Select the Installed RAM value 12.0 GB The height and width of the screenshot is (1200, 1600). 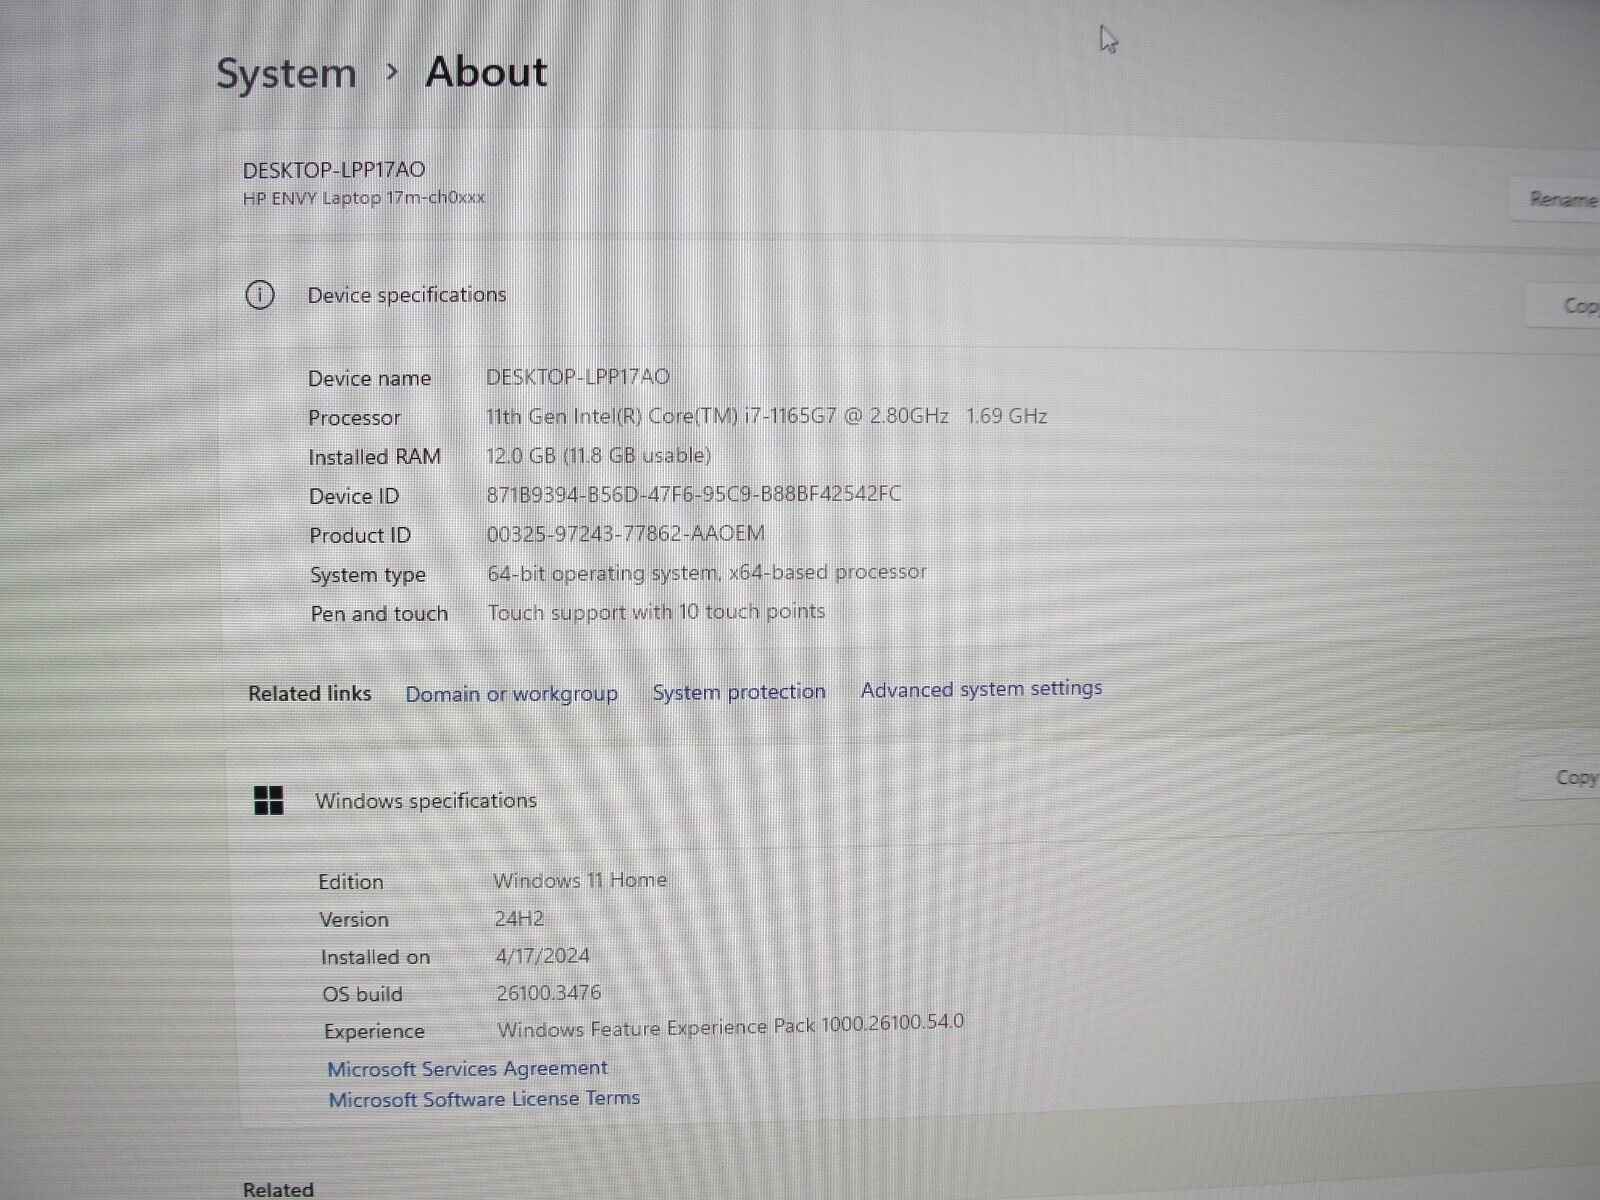pos(598,456)
